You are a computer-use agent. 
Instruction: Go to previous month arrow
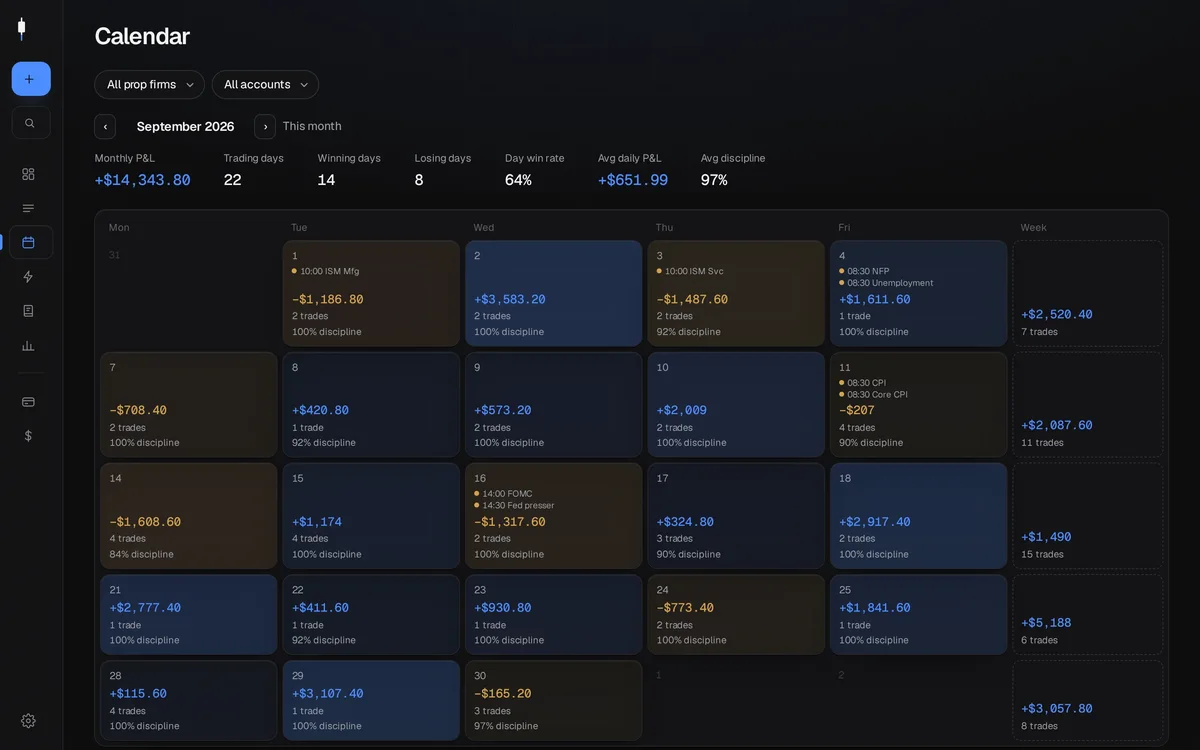click(x=105, y=127)
